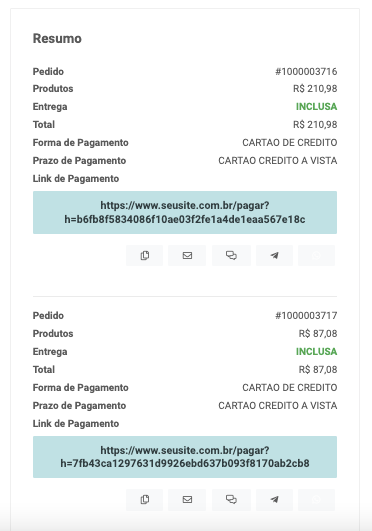
Task: Email payment link for order #1000003716
Action: tap(187, 255)
